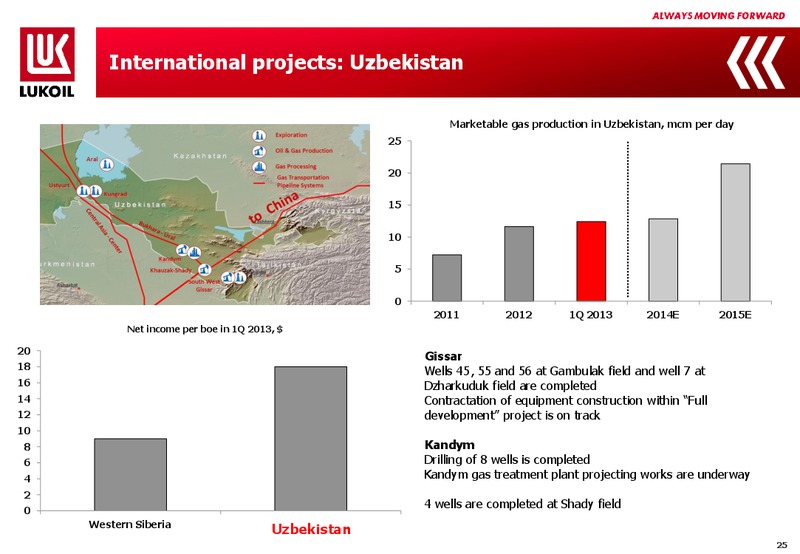The image size is (800, 554).
Task: Click the red 'Uzbekistan' axis label
Action: 311,530
